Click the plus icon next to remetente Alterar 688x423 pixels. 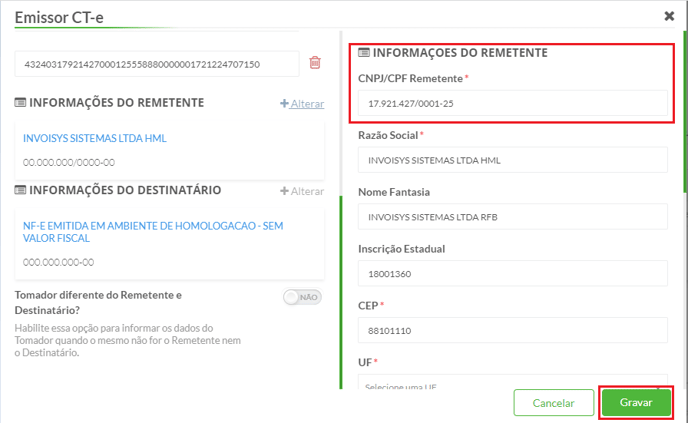[x=284, y=104]
